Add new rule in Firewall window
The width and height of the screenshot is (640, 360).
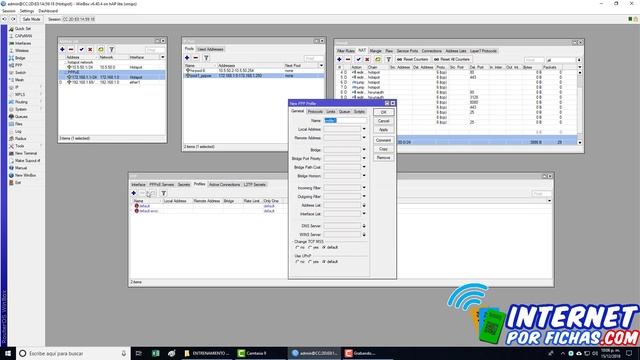[339, 60]
